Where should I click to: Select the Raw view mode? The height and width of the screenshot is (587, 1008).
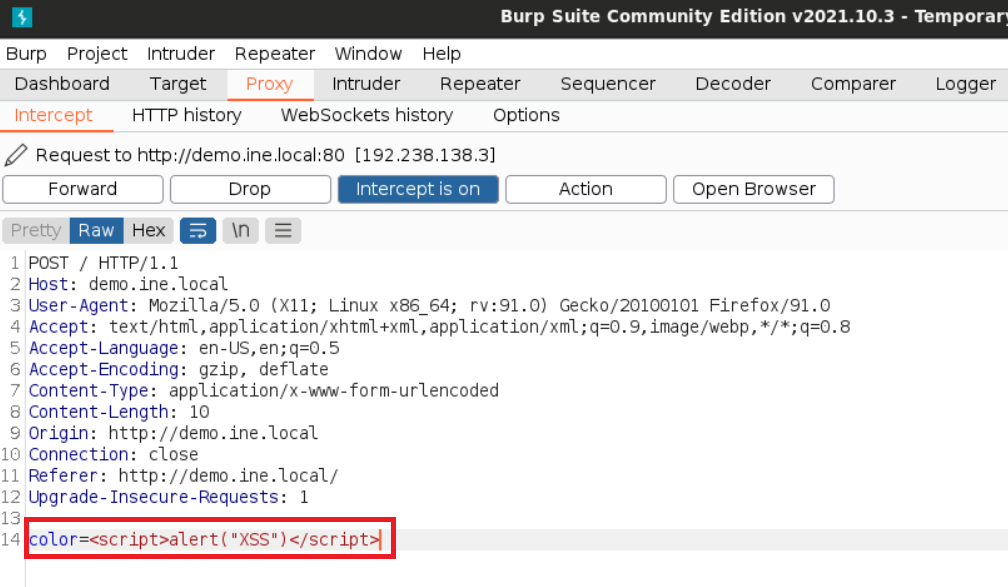(x=96, y=230)
